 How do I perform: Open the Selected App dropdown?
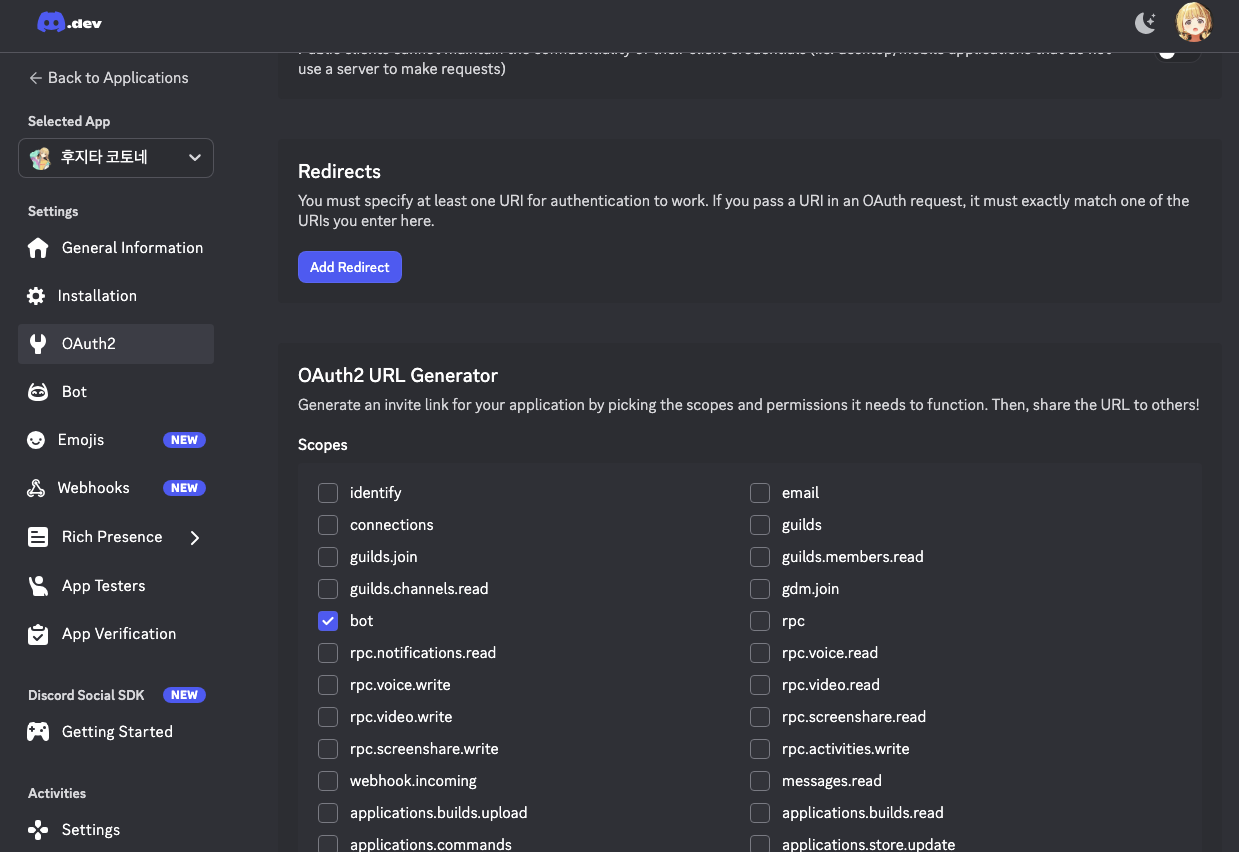[116, 158]
